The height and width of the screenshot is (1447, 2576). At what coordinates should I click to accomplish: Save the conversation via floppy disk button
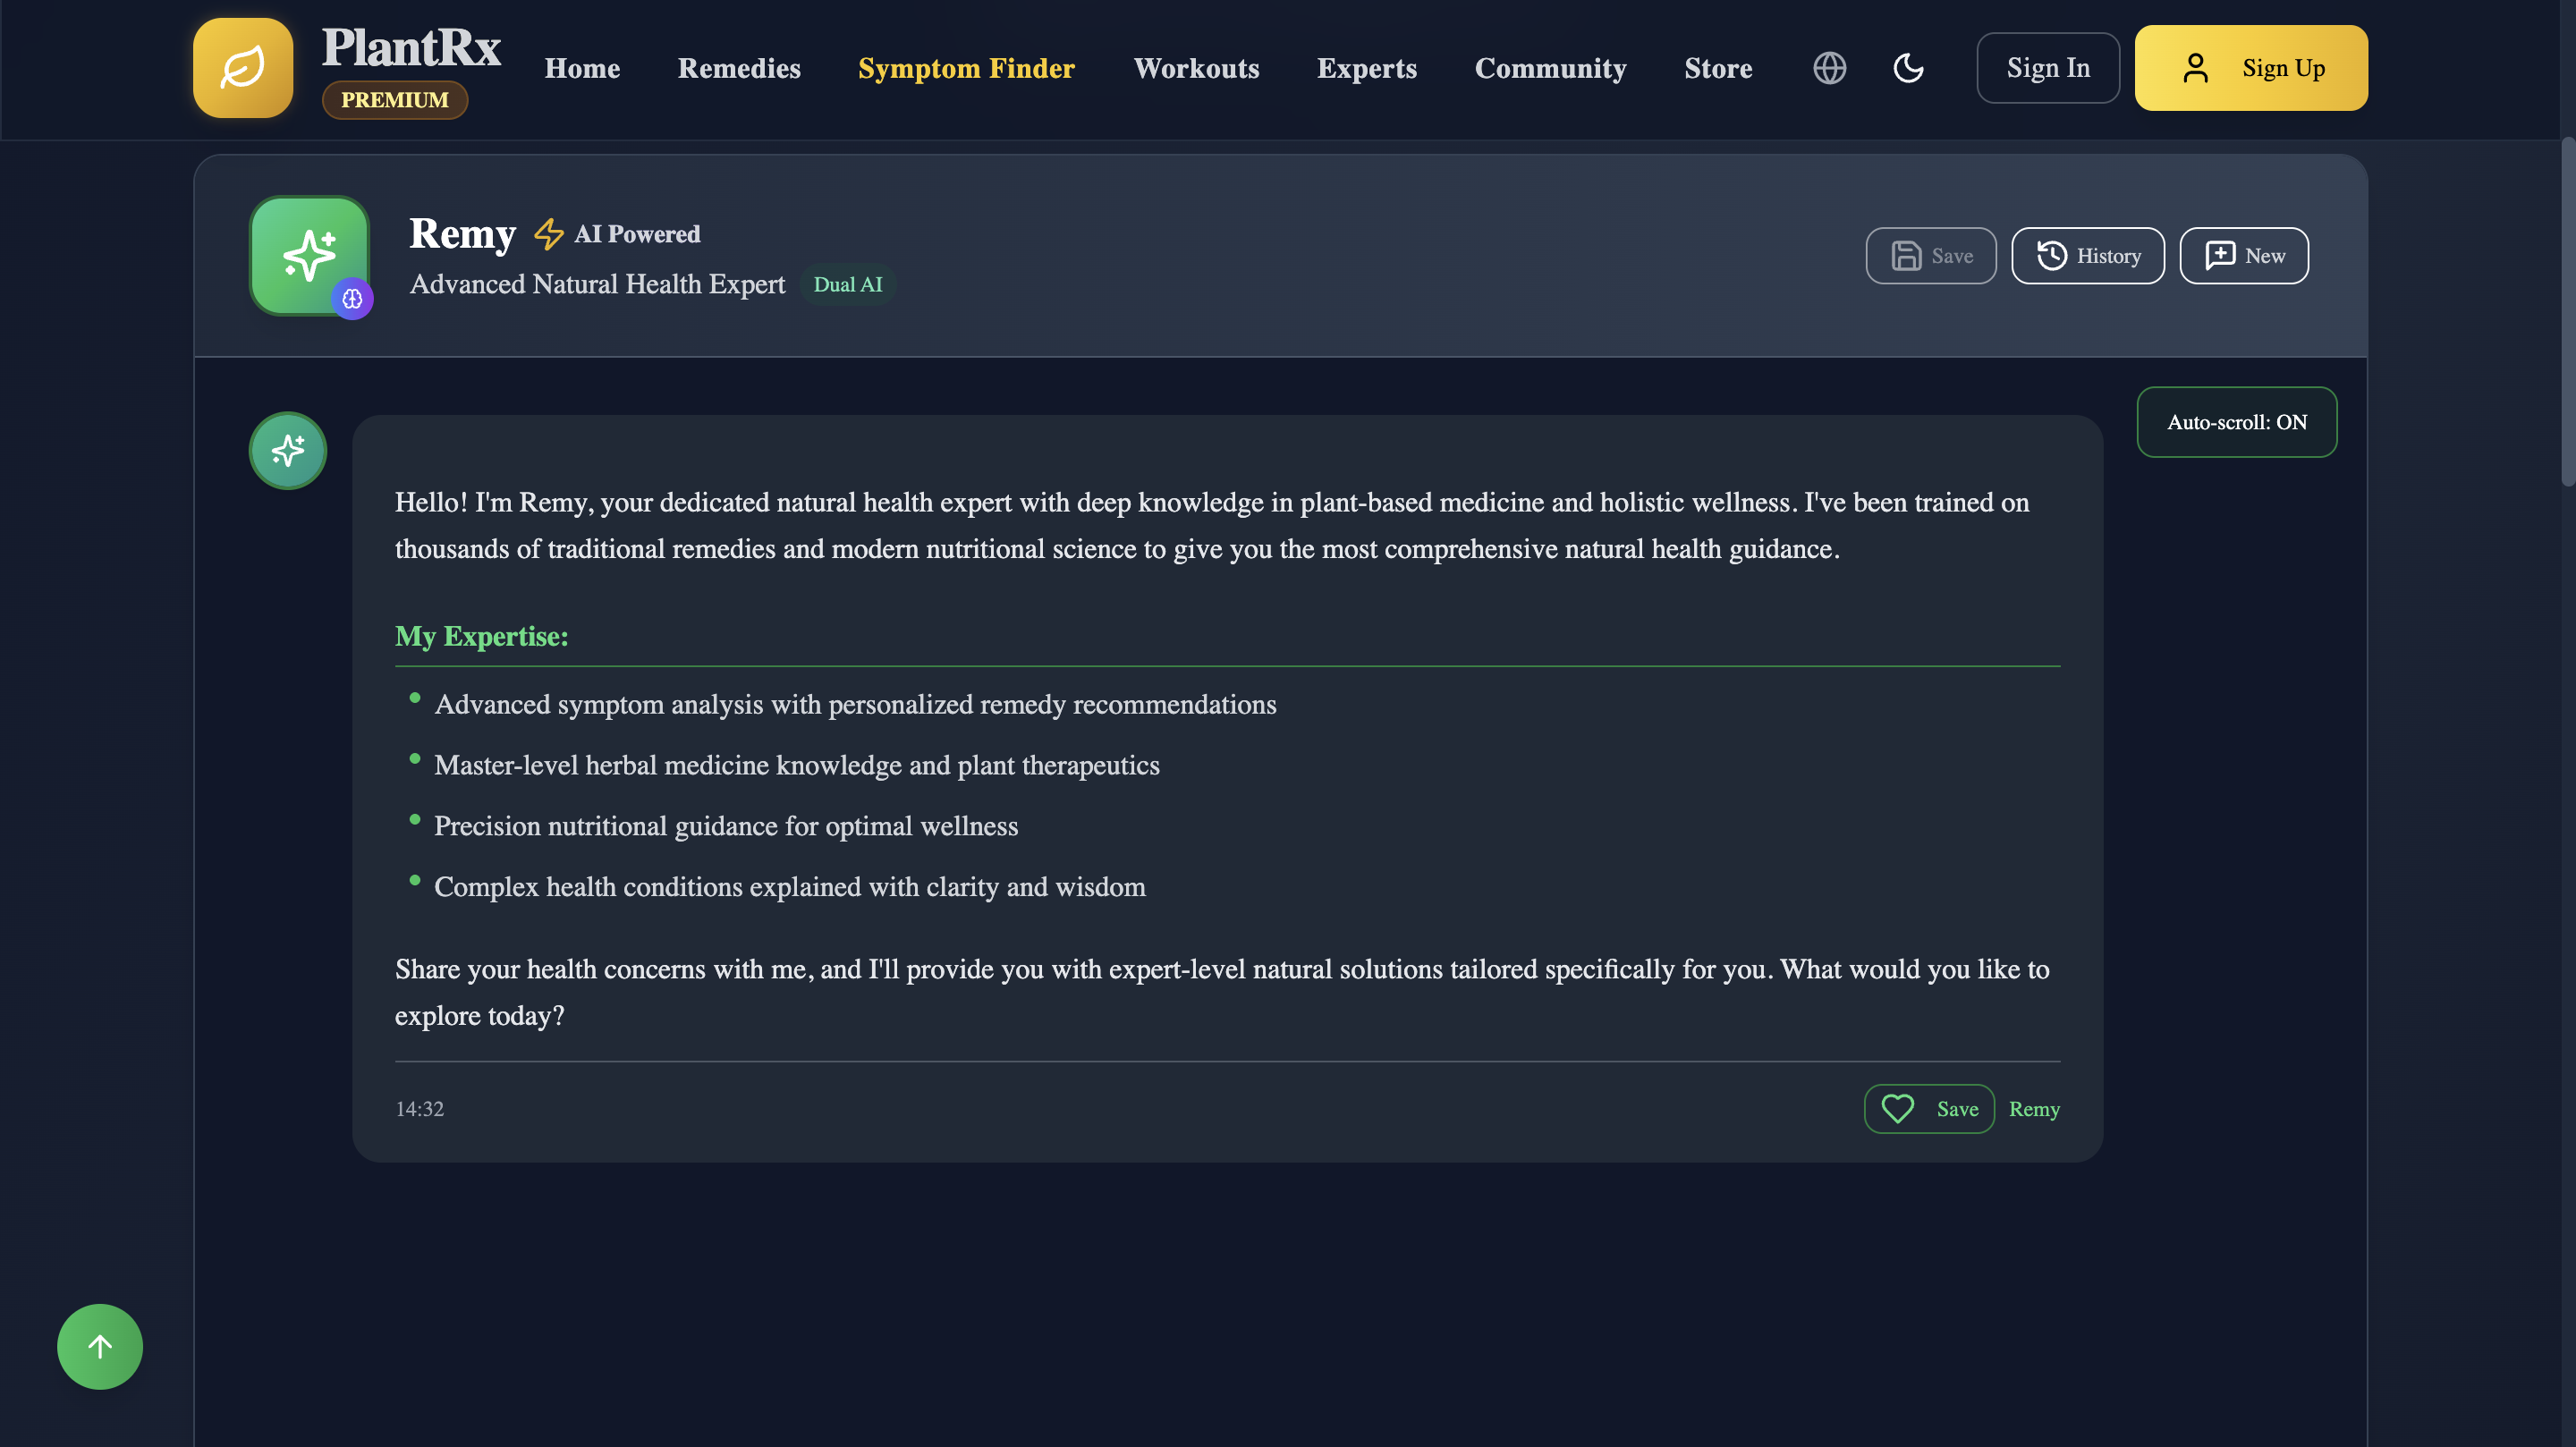point(1931,256)
